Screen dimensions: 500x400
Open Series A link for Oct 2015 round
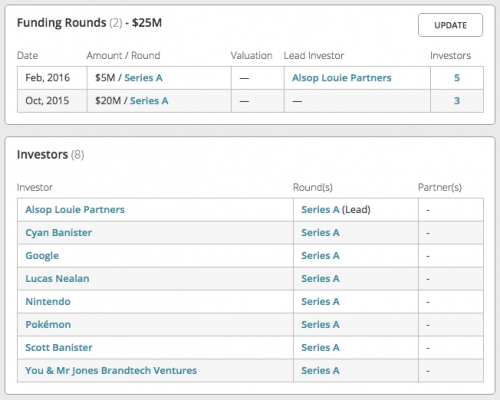(x=149, y=101)
